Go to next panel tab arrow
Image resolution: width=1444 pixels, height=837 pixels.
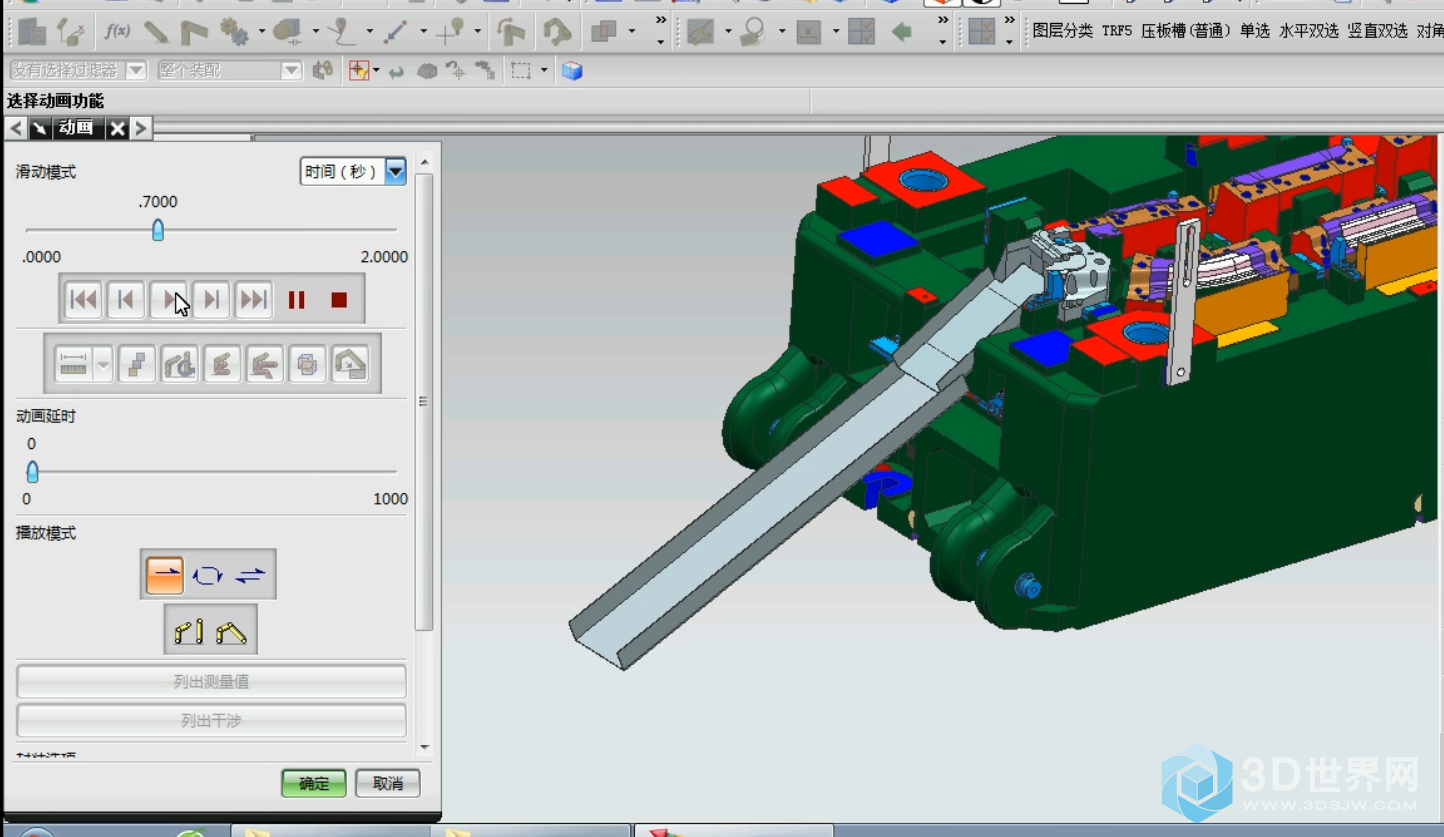pyautogui.click(x=141, y=128)
